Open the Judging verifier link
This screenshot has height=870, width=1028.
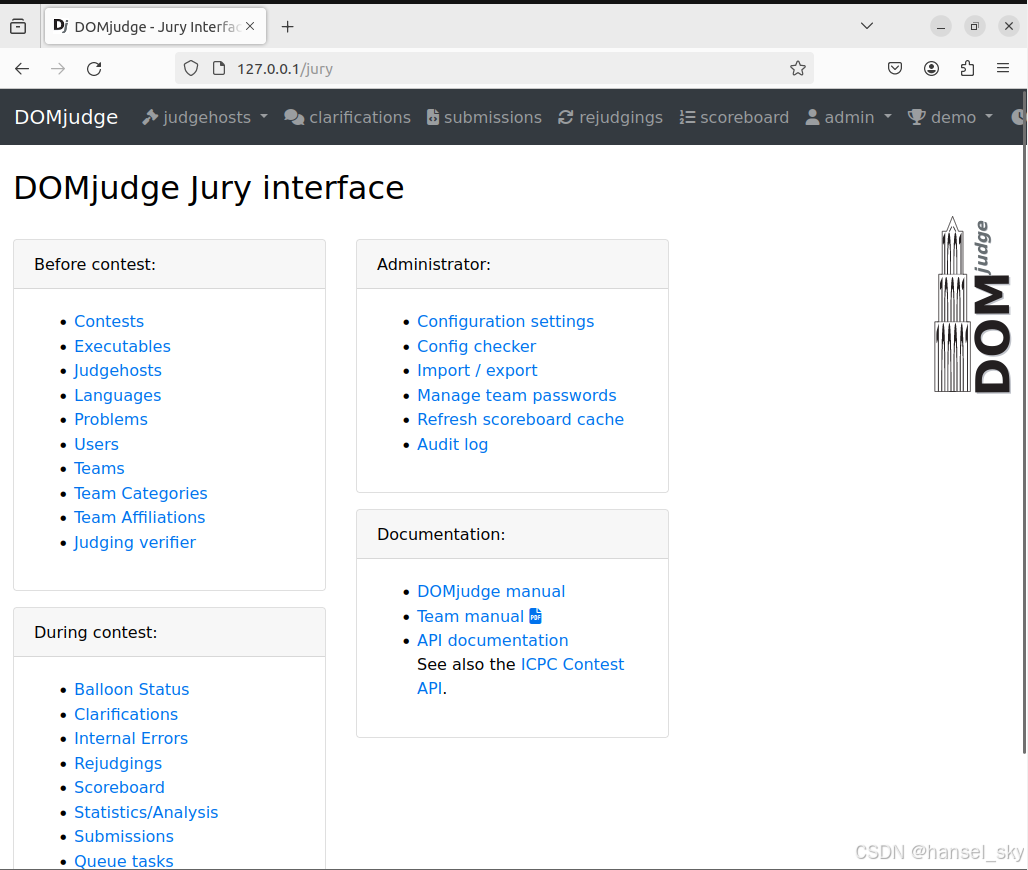pos(135,543)
